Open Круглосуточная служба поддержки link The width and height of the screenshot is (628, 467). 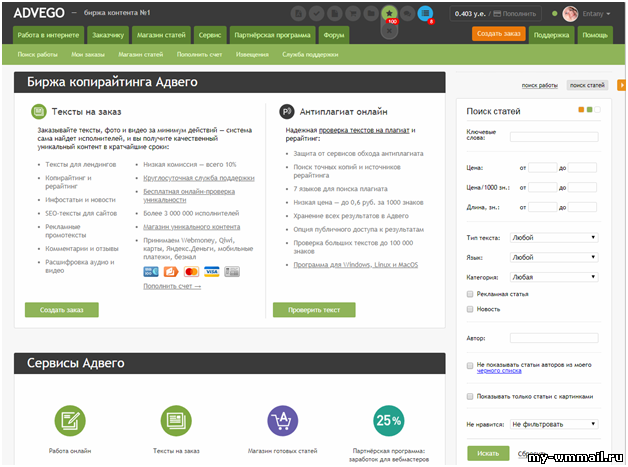199,178
